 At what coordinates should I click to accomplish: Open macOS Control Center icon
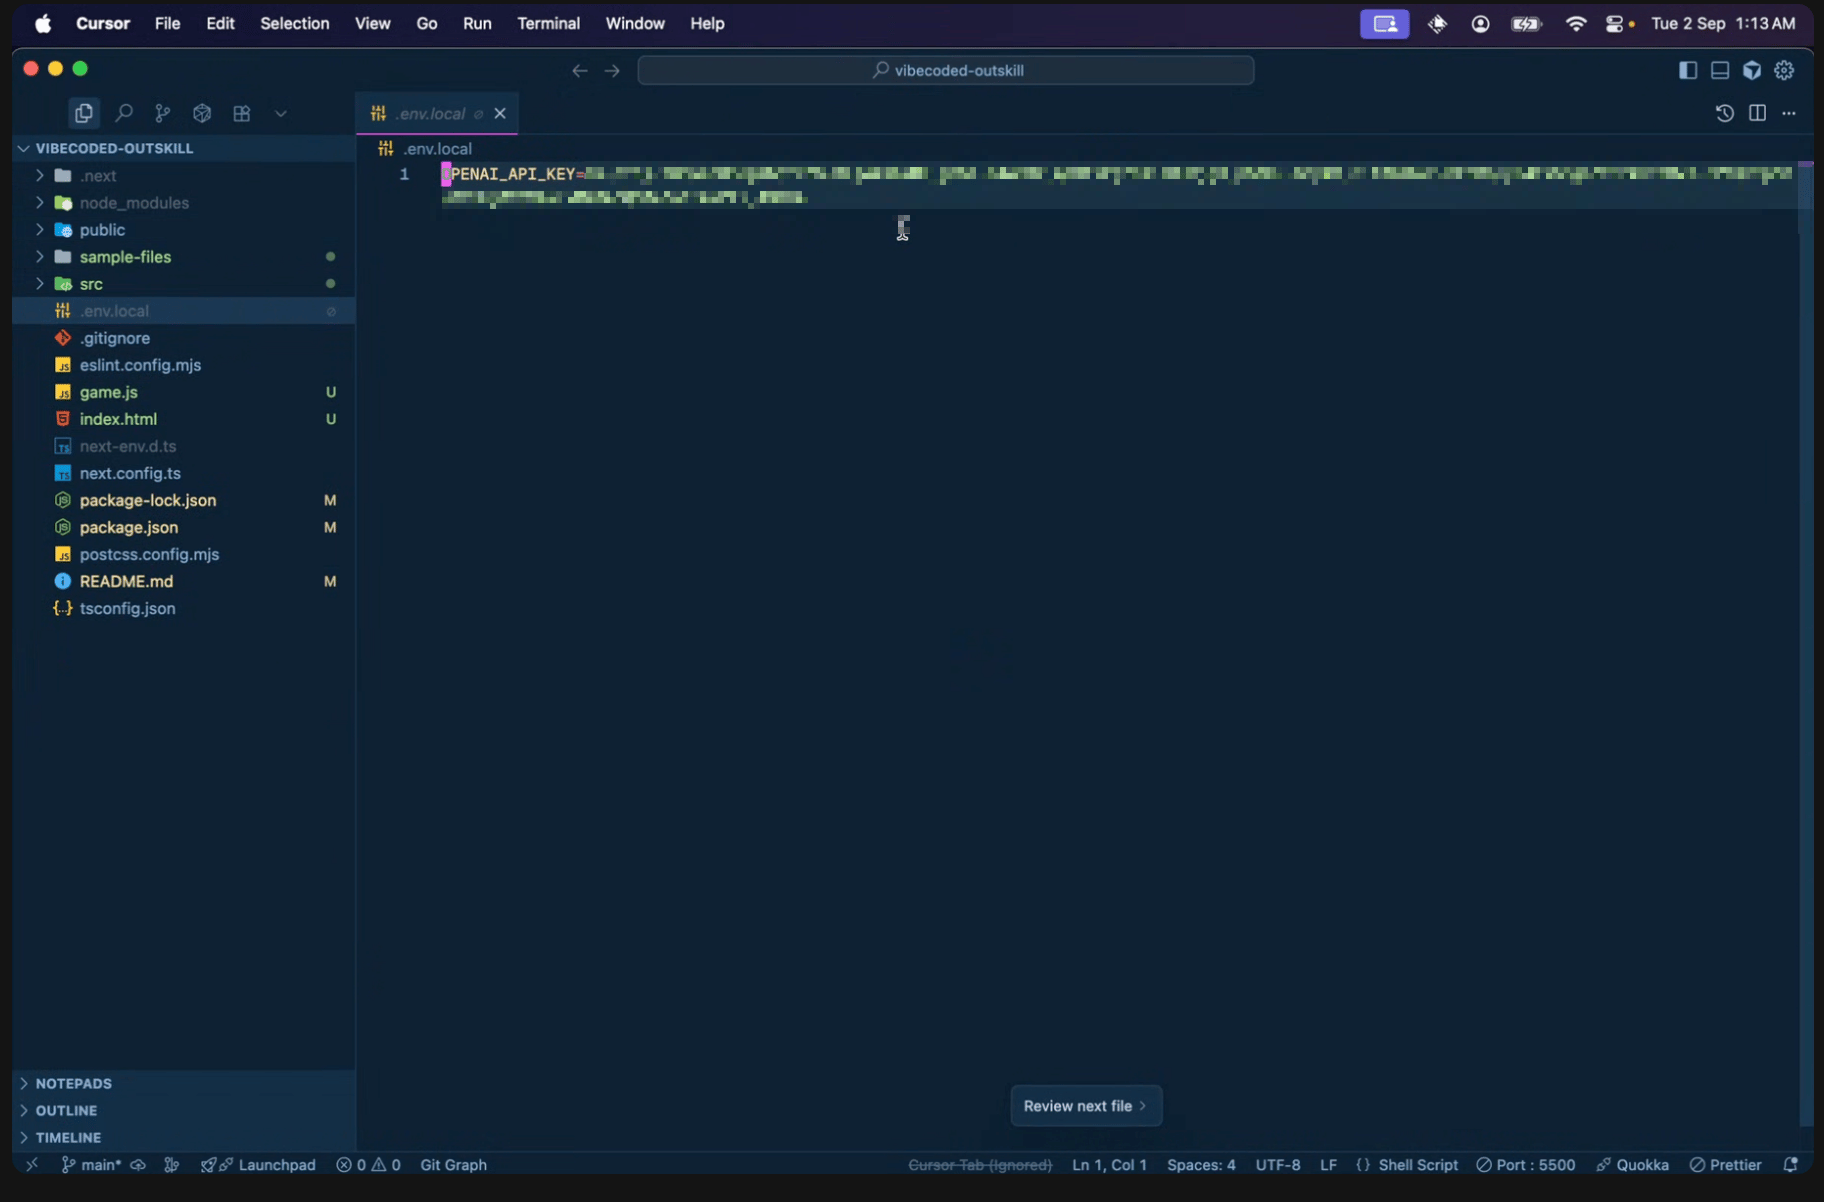[1614, 23]
